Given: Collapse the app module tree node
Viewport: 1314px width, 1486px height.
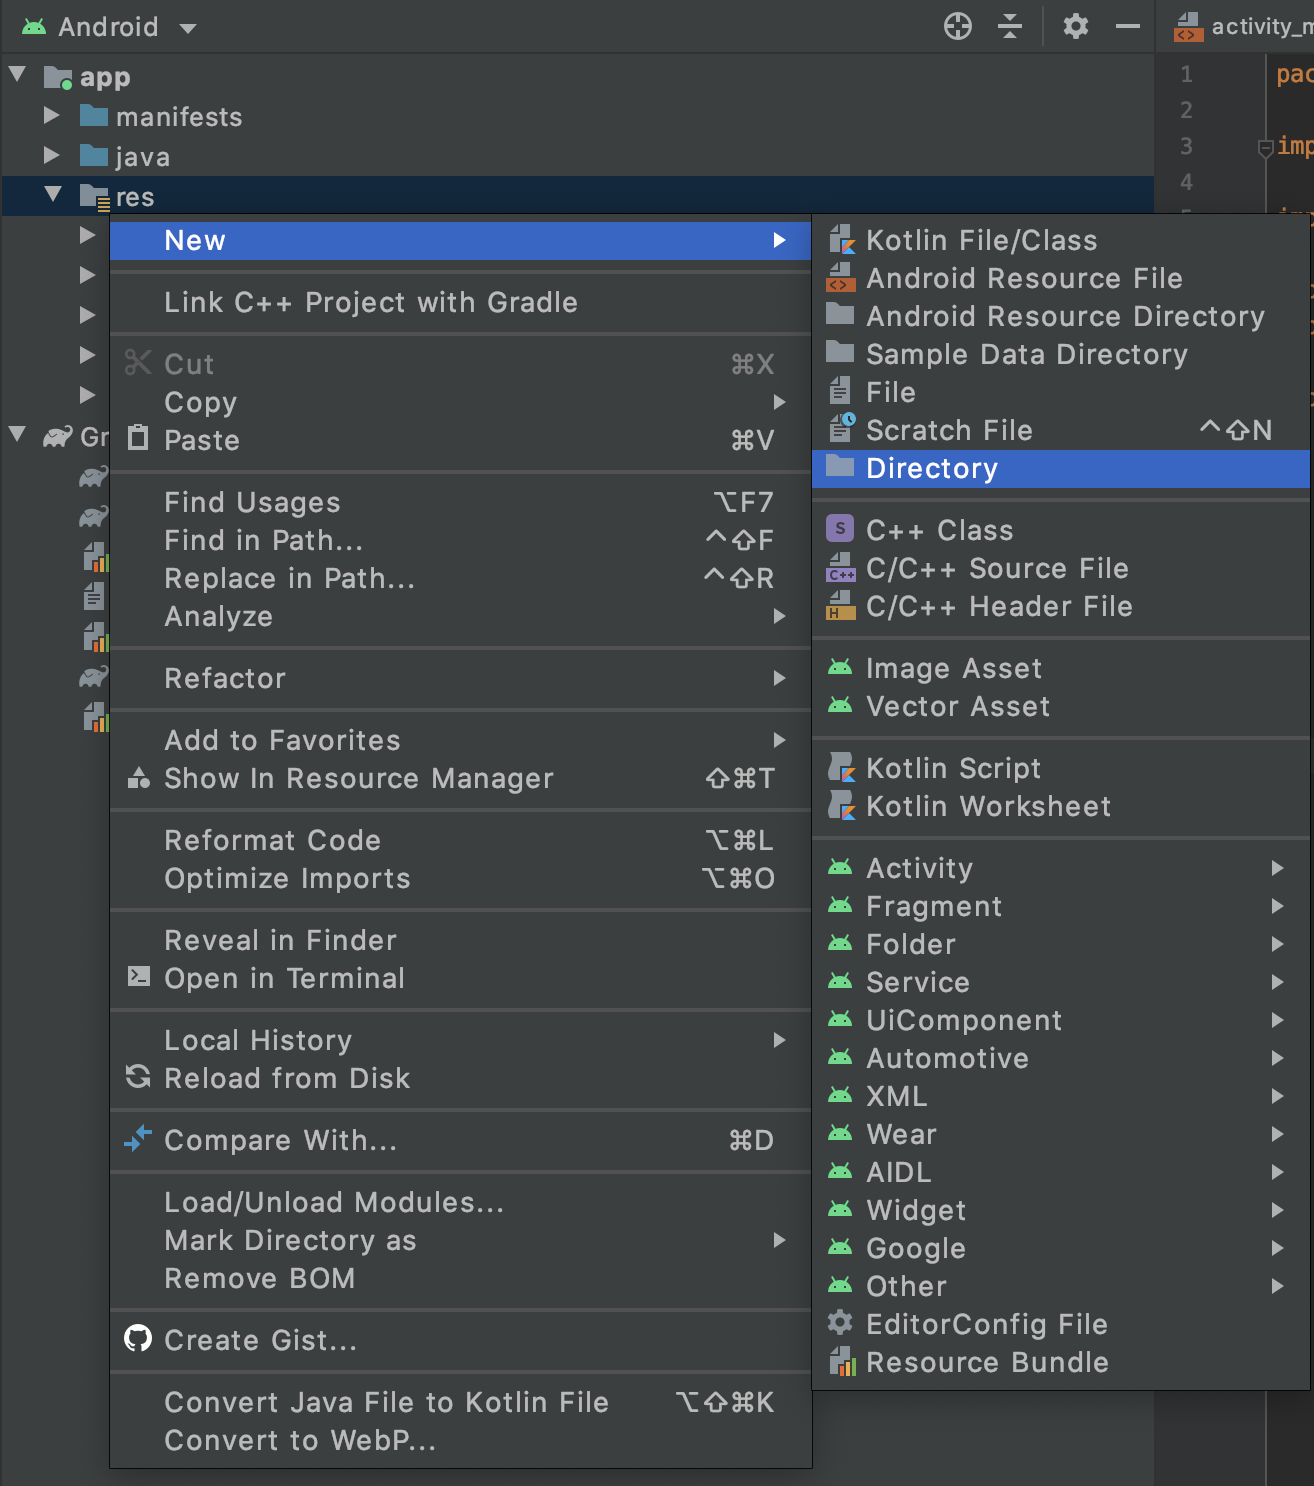Looking at the screenshot, I should pyautogui.click(x=17, y=75).
